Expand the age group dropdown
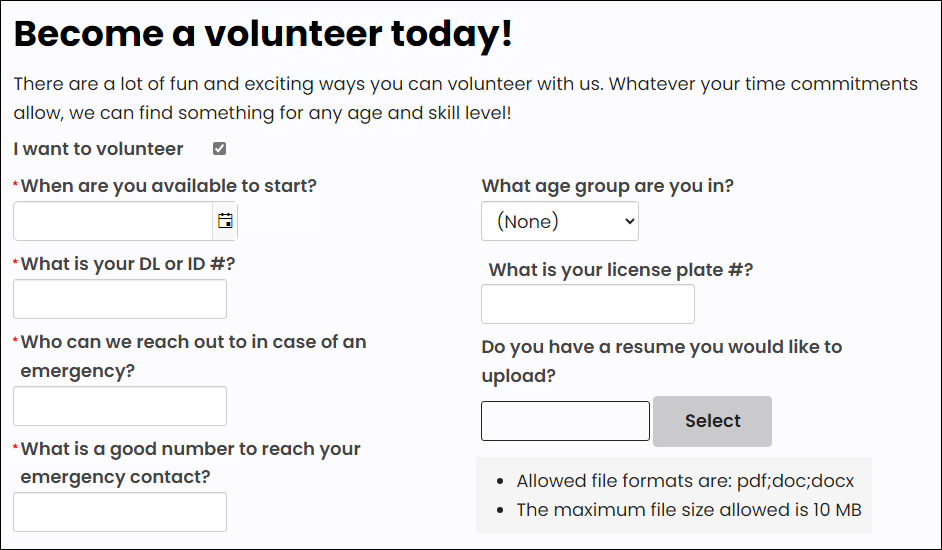942x550 pixels. pyautogui.click(x=559, y=221)
